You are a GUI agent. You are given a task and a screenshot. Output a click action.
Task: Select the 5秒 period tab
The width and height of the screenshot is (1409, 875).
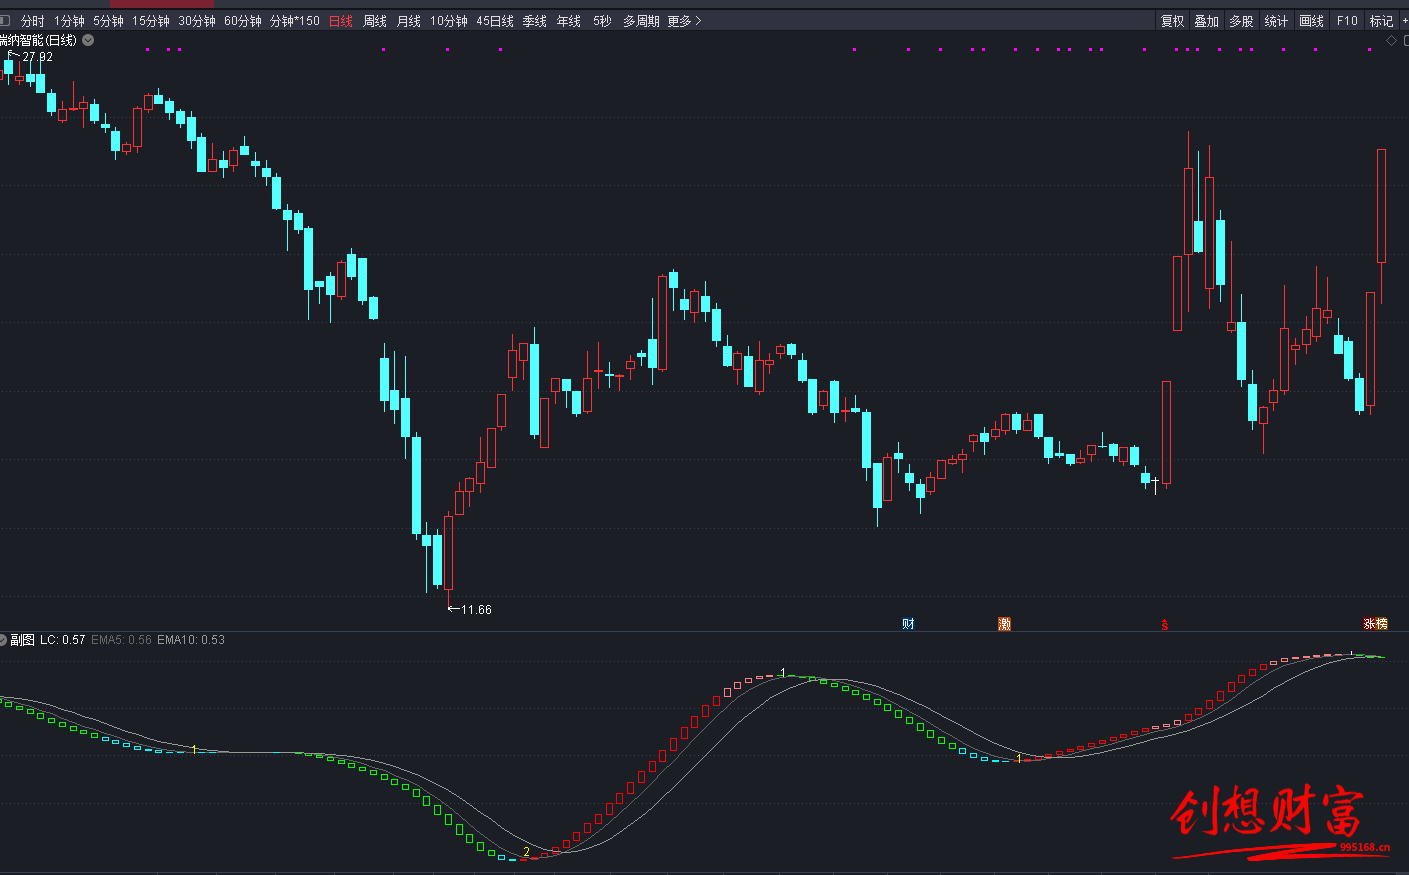click(602, 21)
